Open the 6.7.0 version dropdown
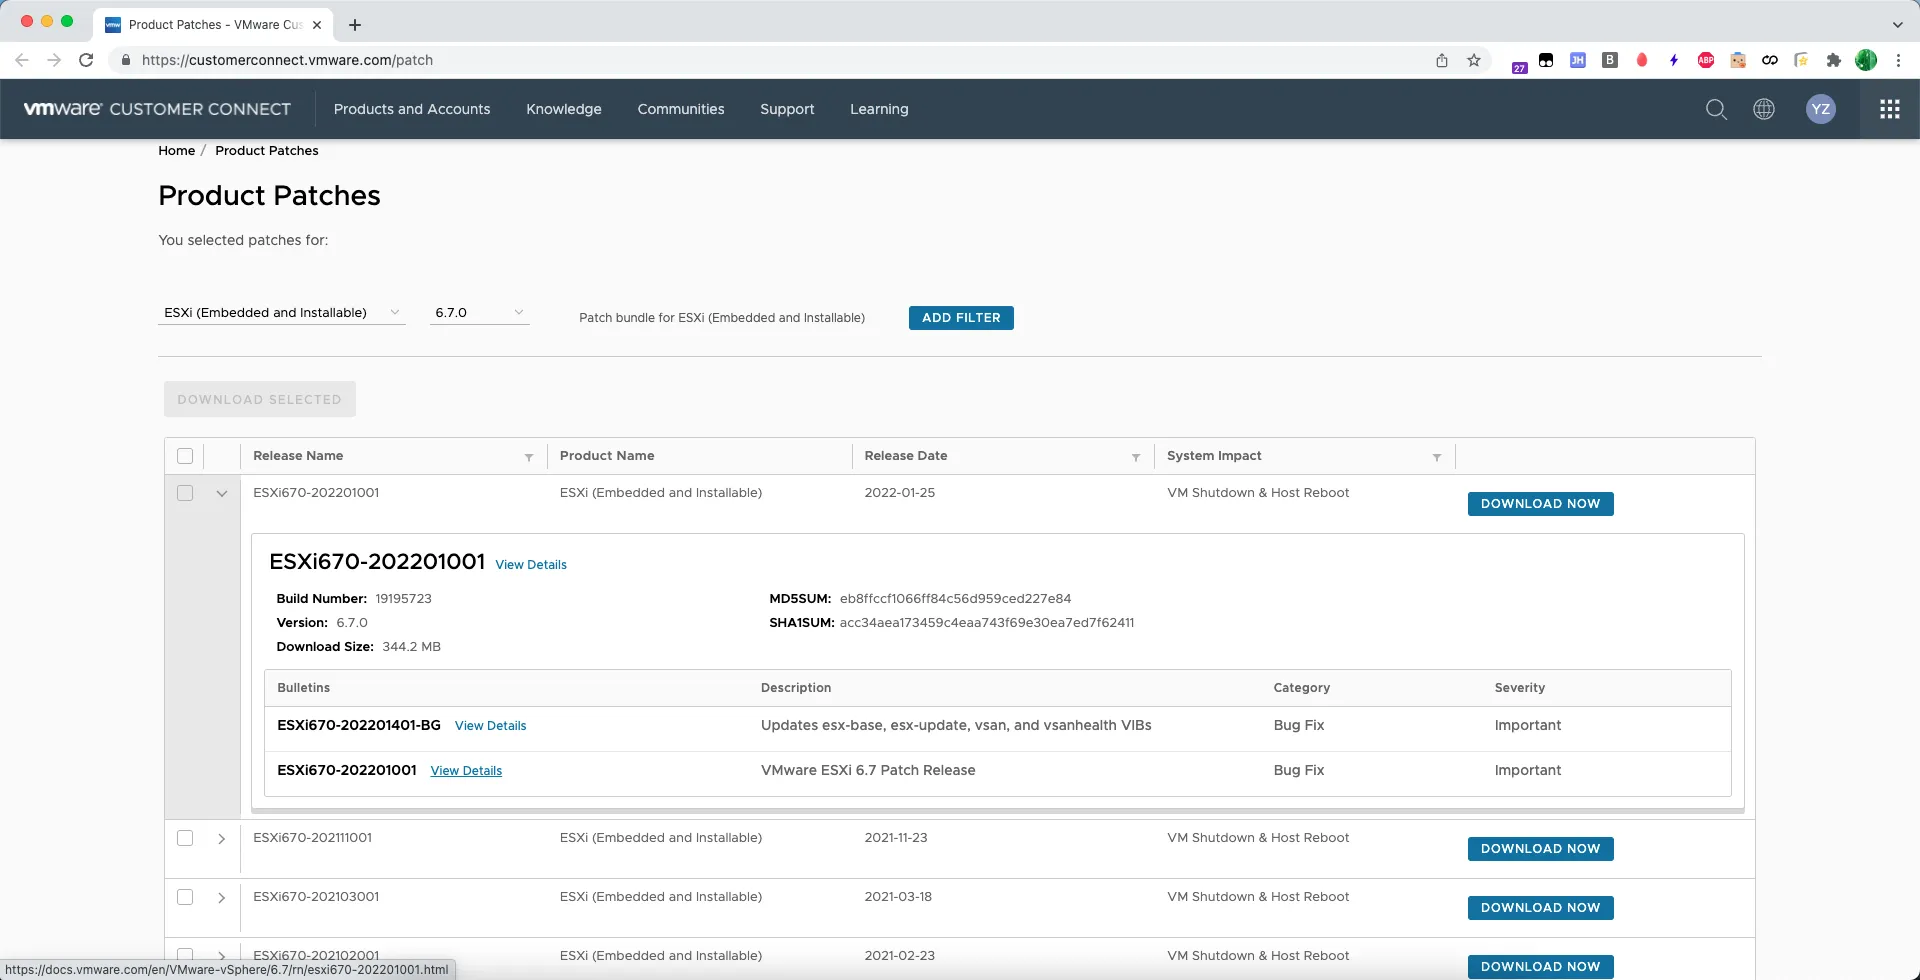 [479, 313]
